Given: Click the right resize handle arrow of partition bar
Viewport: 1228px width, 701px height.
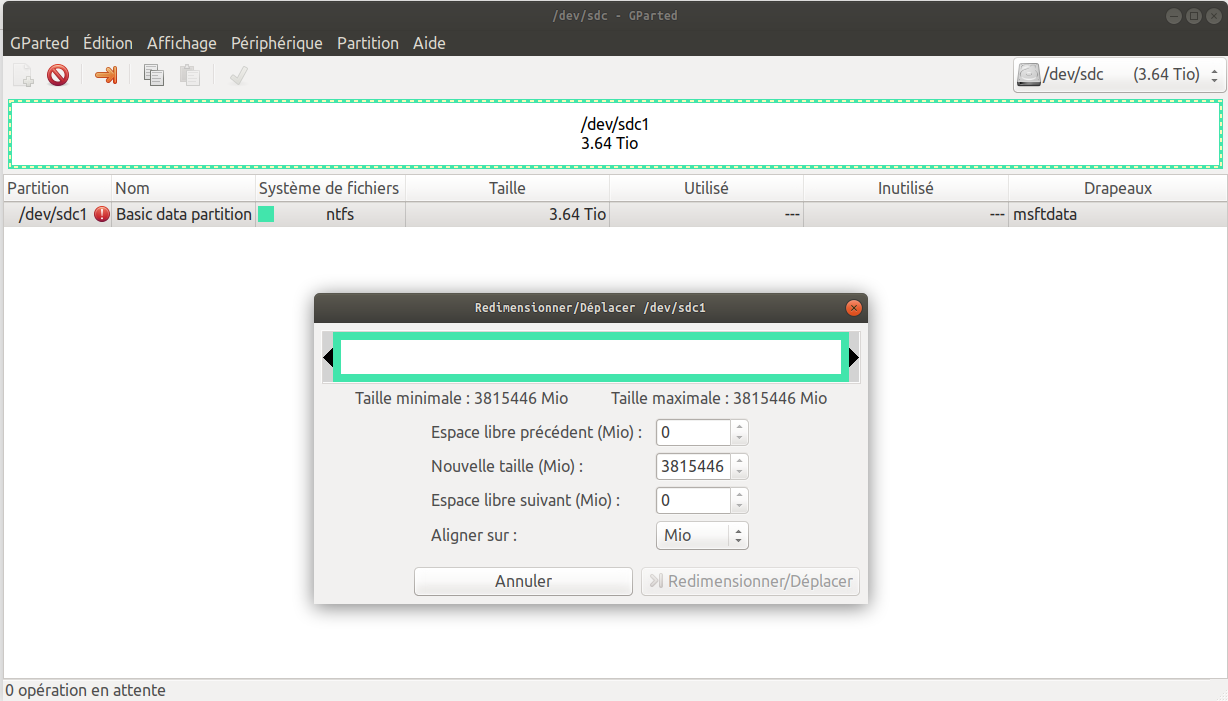Looking at the screenshot, I should [x=854, y=357].
